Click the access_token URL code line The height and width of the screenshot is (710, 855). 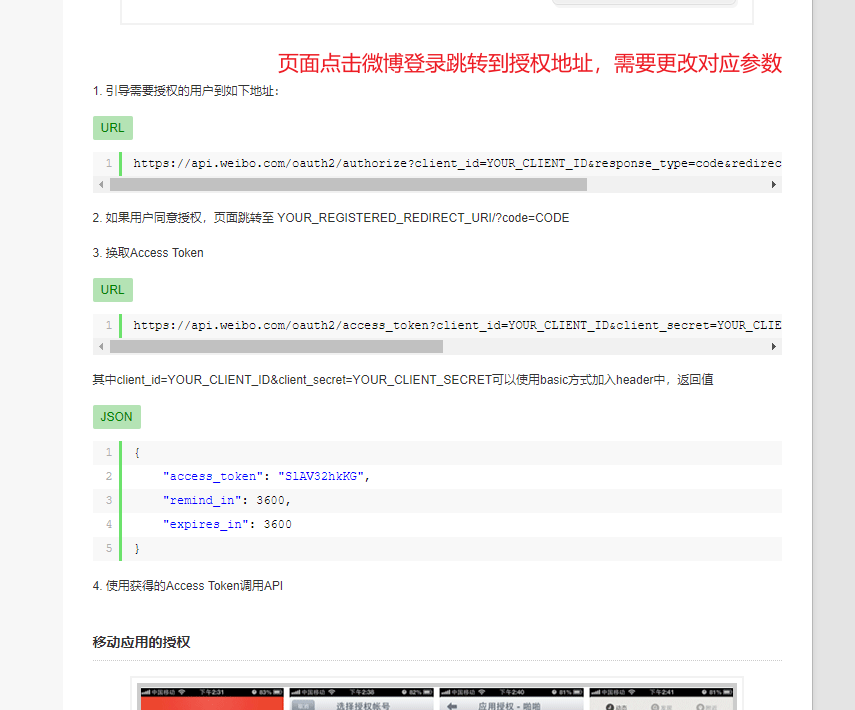(457, 326)
